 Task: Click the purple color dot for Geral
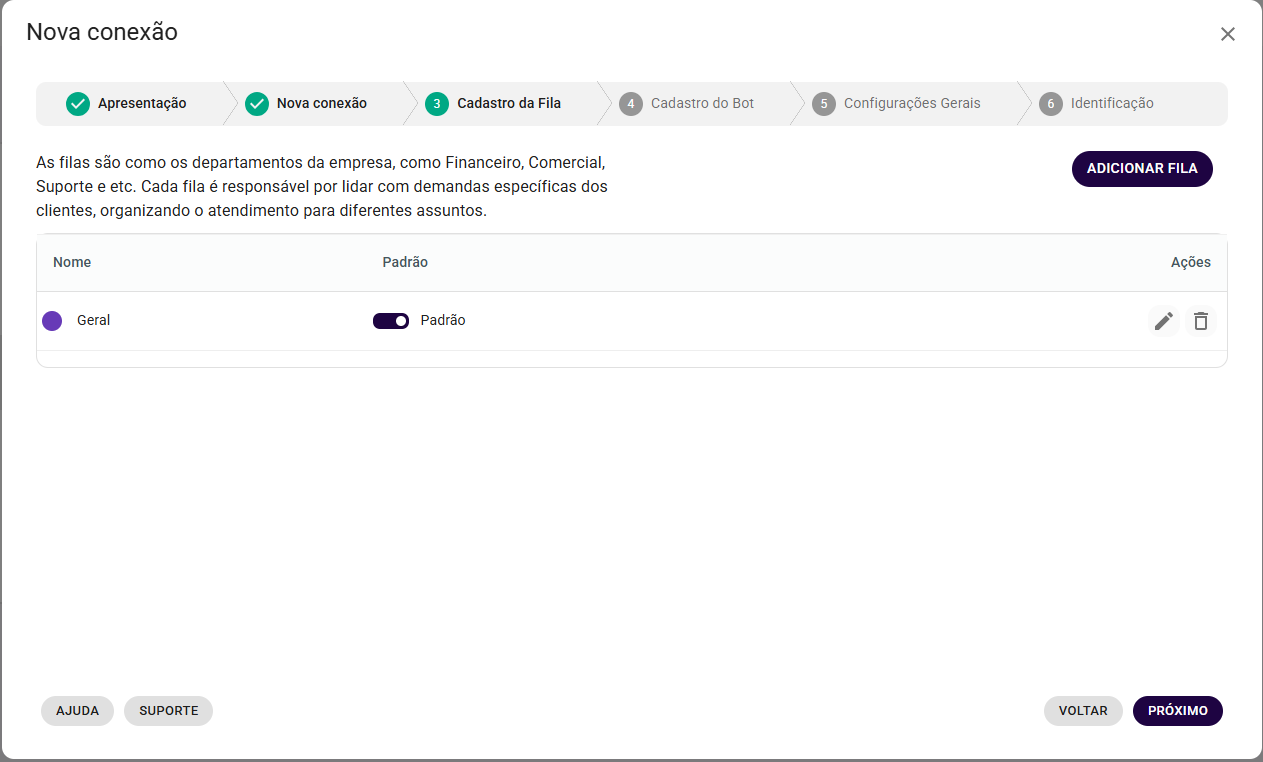pos(52,321)
